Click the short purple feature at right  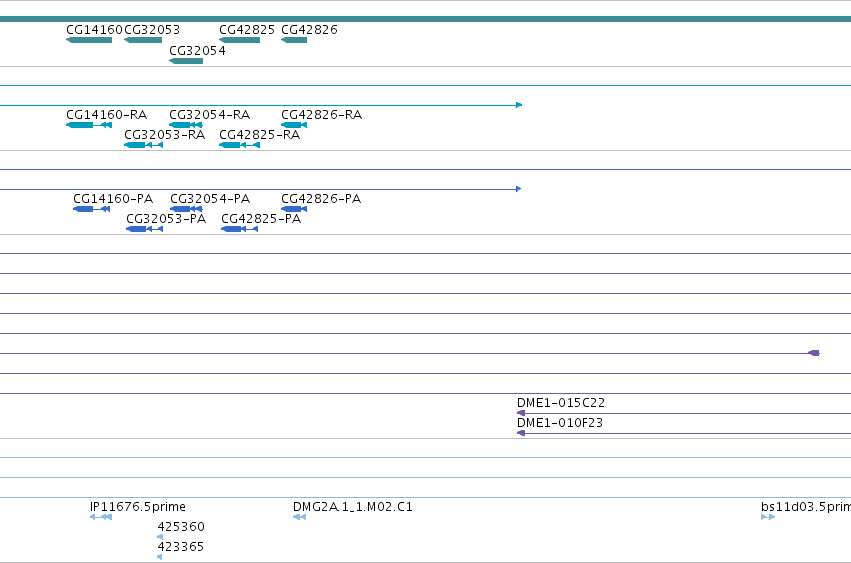pyautogui.click(x=814, y=353)
